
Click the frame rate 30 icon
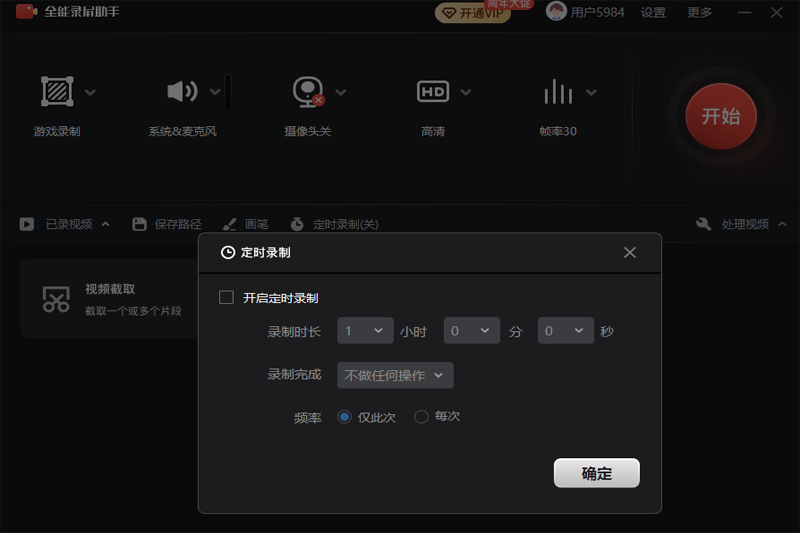tap(557, 92)
